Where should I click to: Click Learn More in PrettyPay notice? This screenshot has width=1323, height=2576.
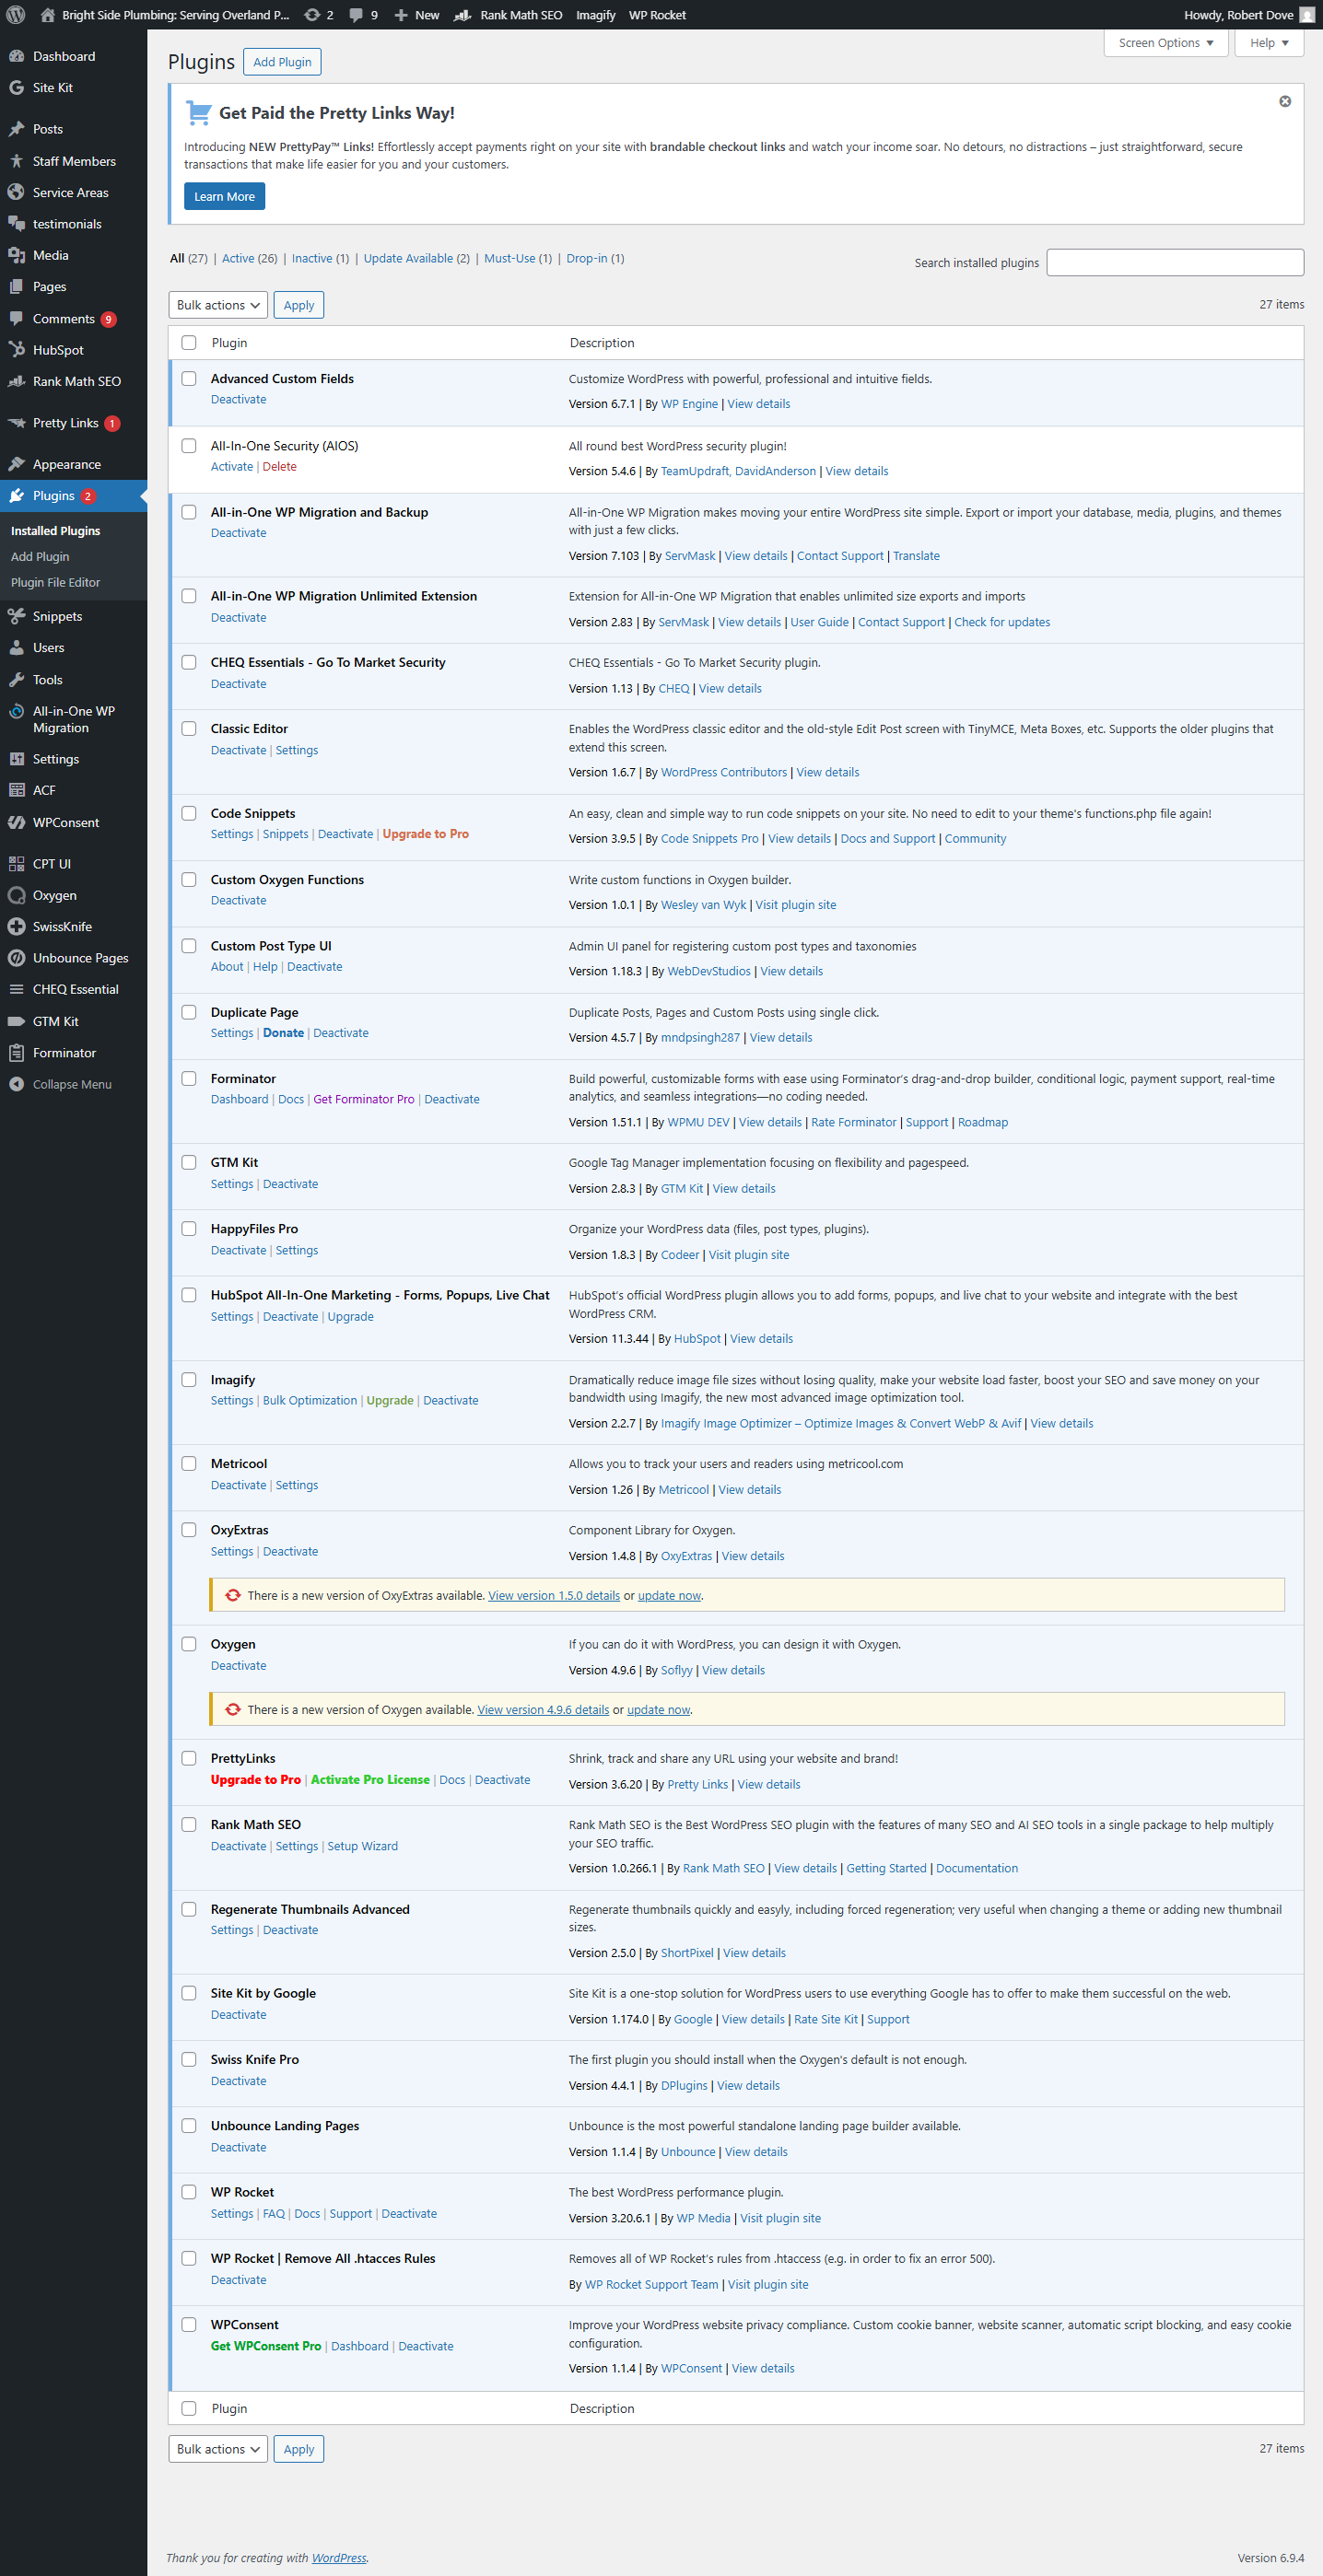click(x=224, y=197)
